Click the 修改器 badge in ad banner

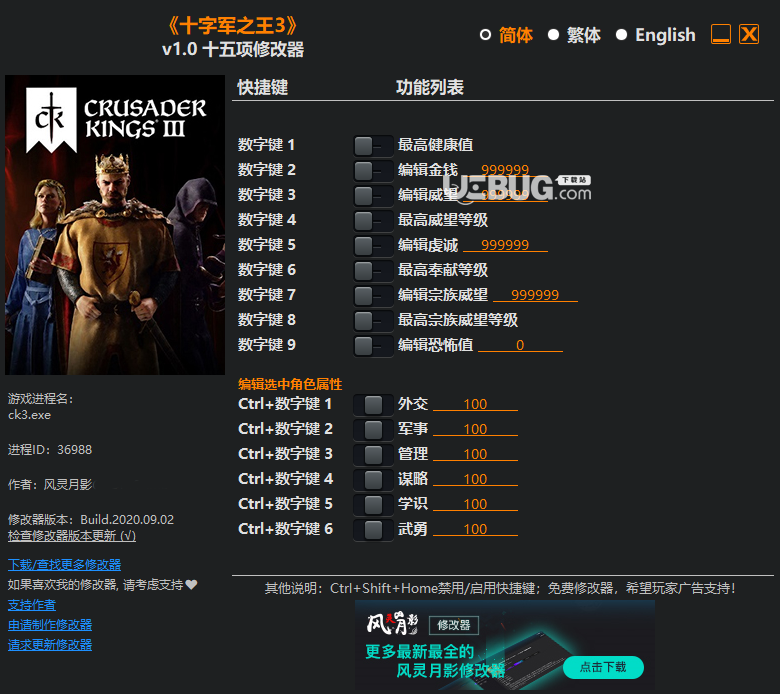[454, 625]
